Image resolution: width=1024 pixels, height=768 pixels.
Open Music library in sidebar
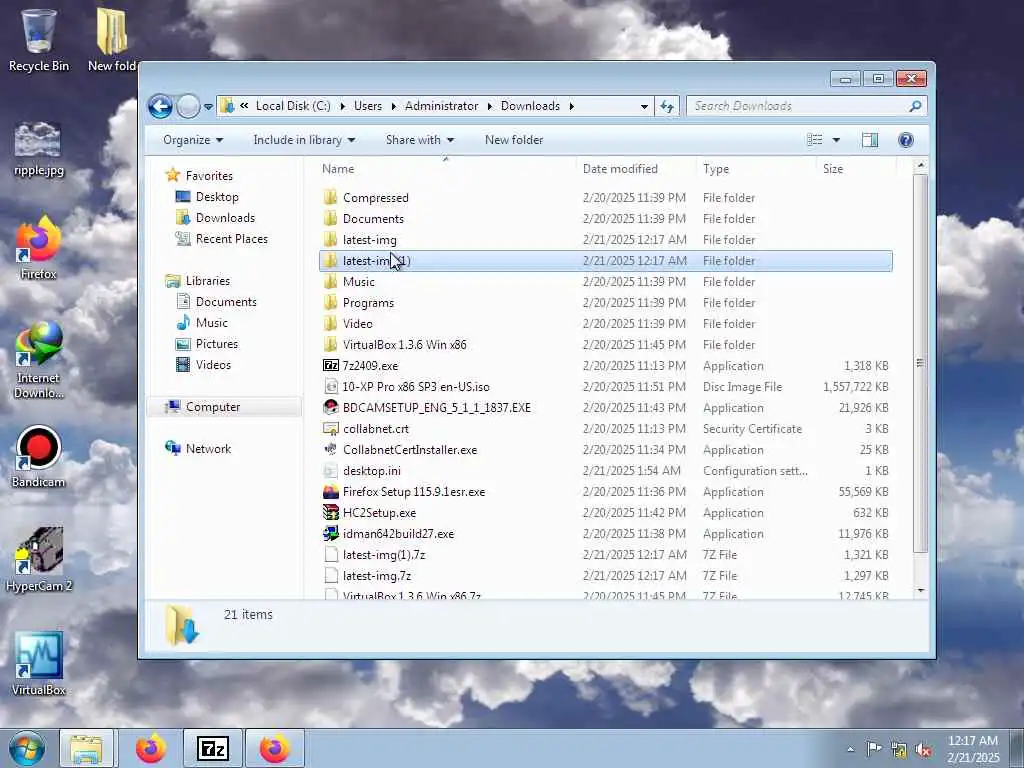point(212,323)
